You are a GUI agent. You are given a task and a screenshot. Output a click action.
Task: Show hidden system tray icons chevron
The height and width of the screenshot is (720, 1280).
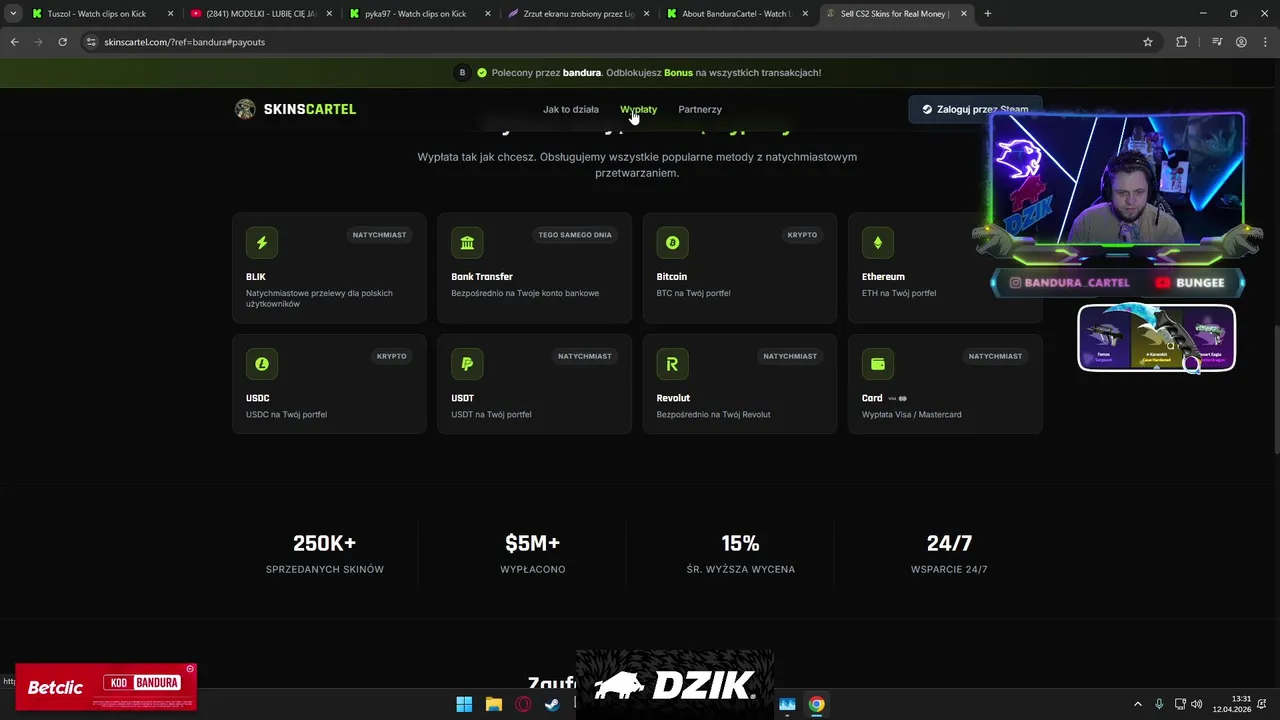[x=1137, y=704]
